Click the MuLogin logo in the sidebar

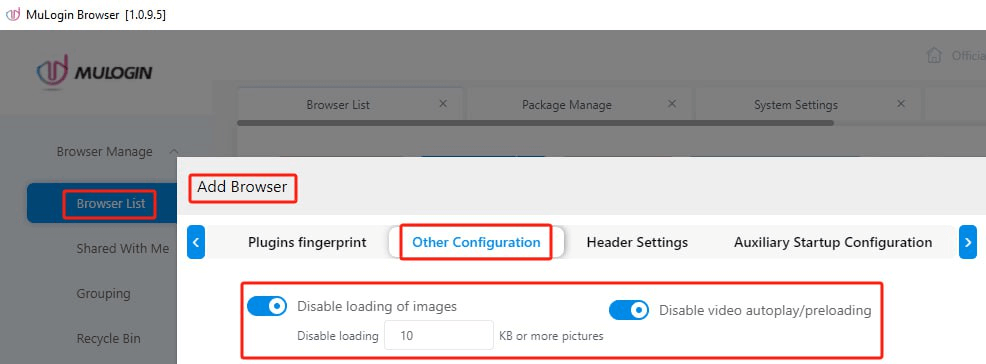(94, 72)
